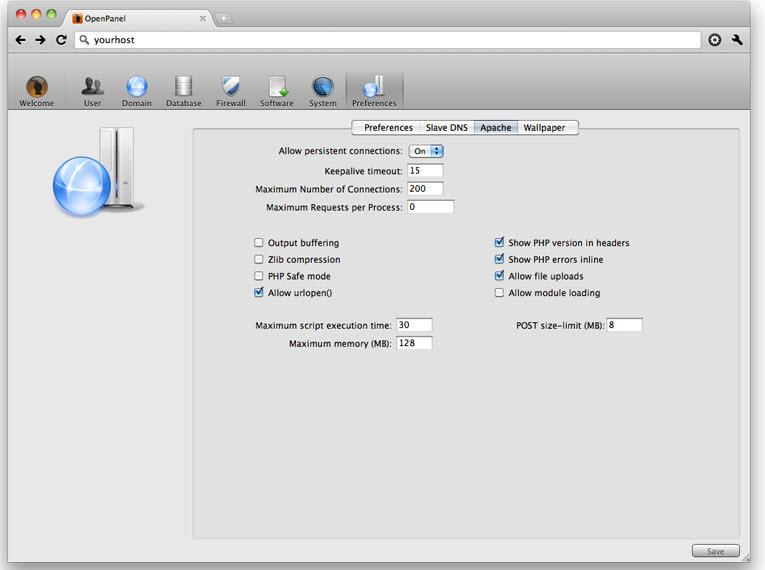The width and height of the screenshot is (765, 570).
Task: Go to the Domain globe icon
Action: click(x=137, y=86)
